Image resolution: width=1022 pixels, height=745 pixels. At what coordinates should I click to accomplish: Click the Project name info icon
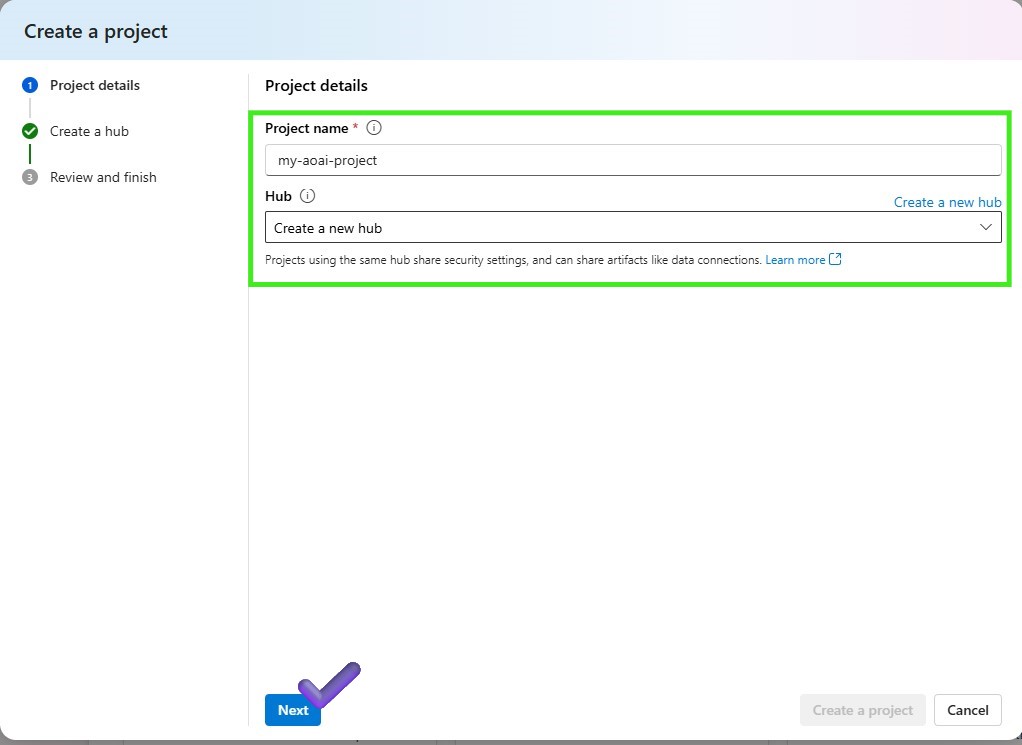(373, 128)
